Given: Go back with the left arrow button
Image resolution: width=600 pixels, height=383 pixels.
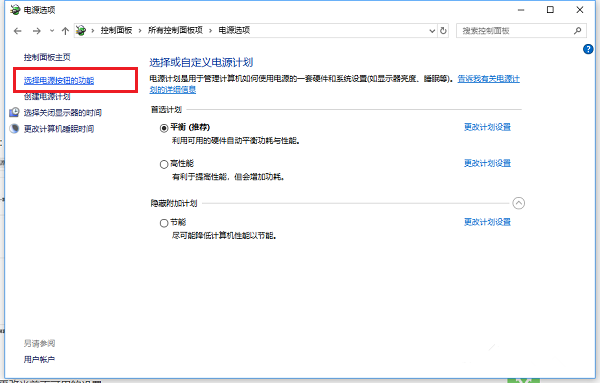Looking at the screenshot, I should pyautogui.click(x=18, y=31).
